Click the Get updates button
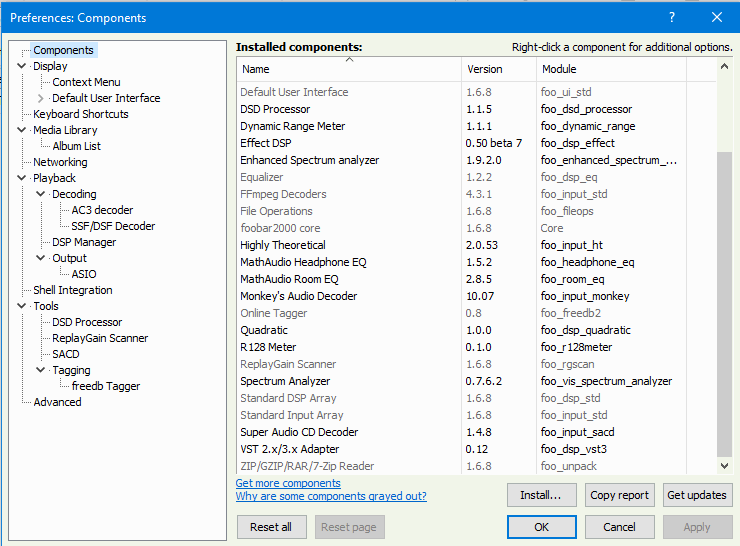 tap(698, 495)
